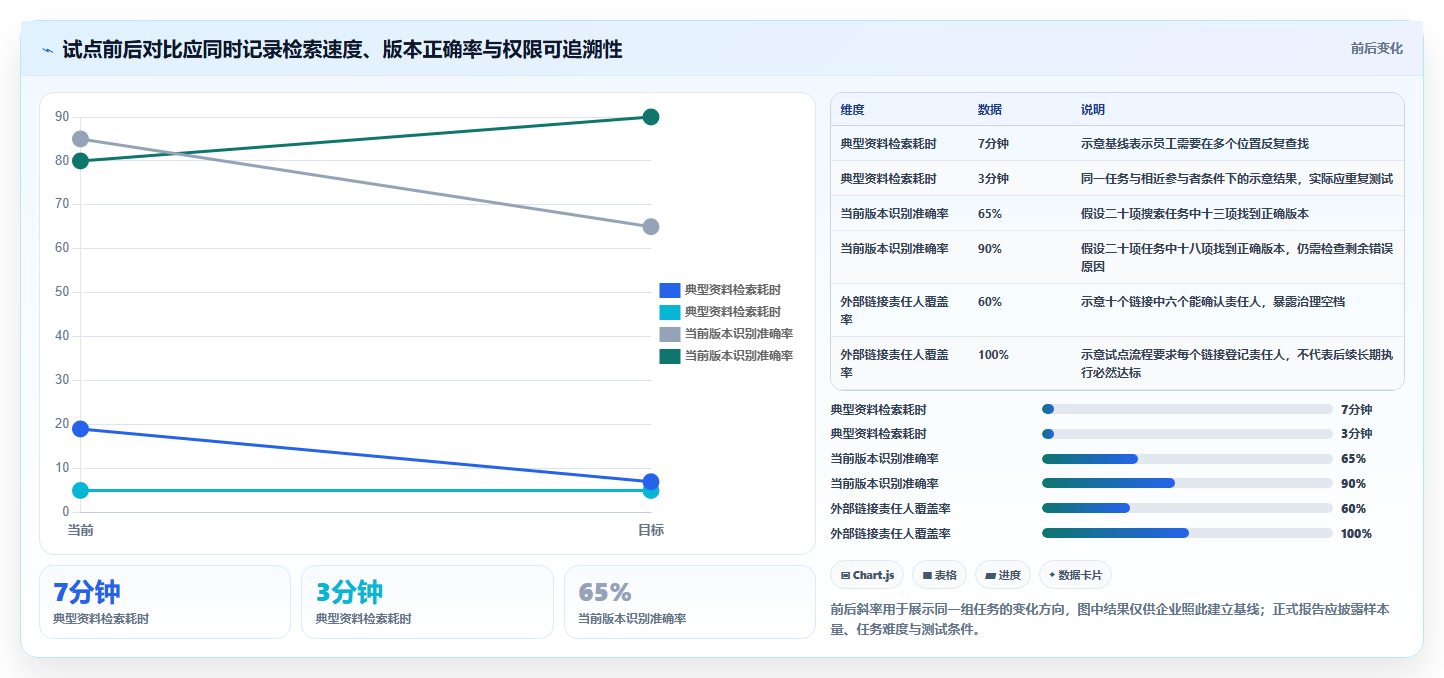
Task: Click the 90 y-axis tick label
Action: pyautogui.click(x=62, y=117)
